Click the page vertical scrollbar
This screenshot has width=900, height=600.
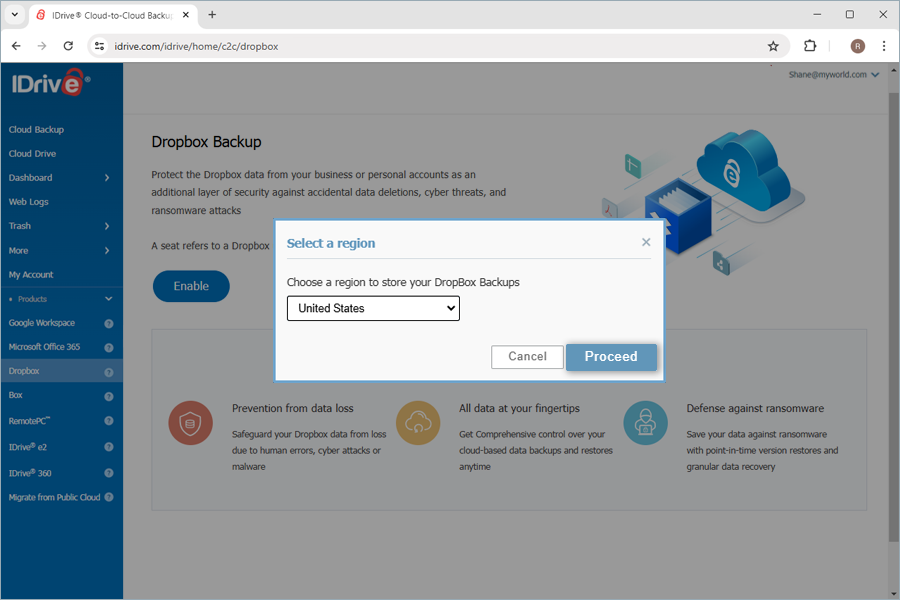click(894, 316)
